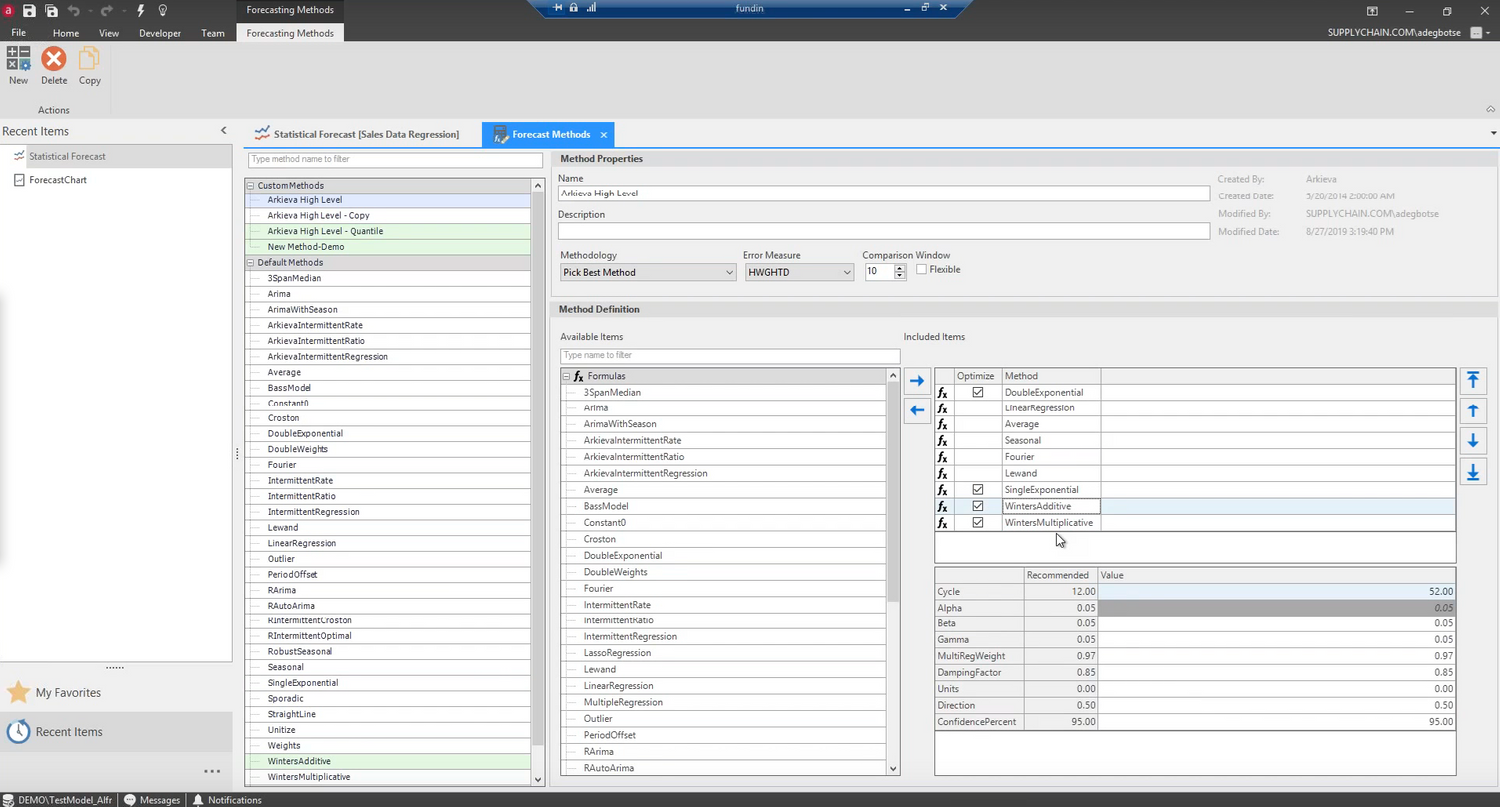Image resolution: width=1500 pixels, height=807 pixels.
Task: Click the Available Items filter field
Action: tap(730, 355)
